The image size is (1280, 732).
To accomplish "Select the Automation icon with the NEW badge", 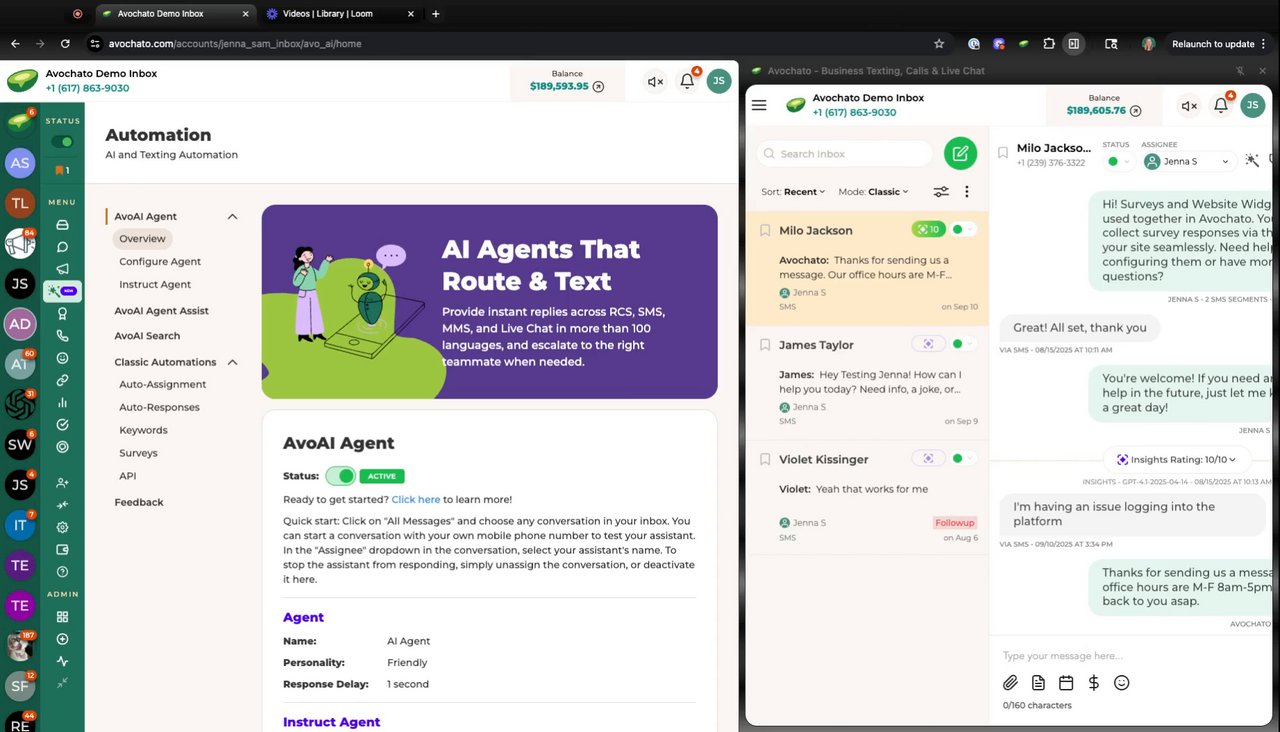I will (63, 291).
